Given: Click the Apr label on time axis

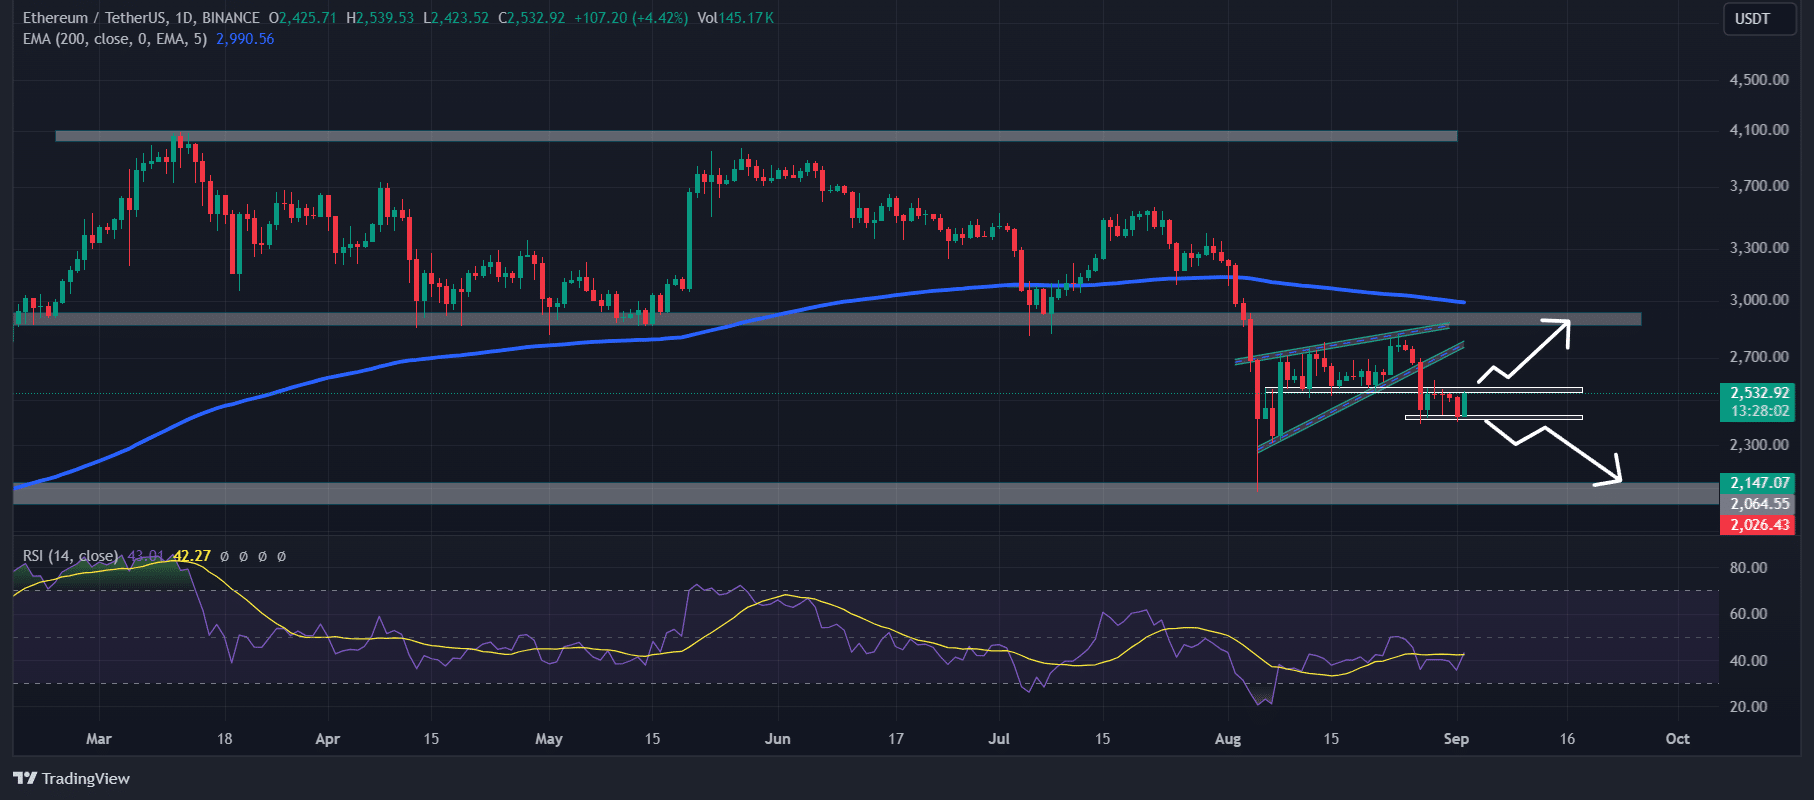Looking at the screenshot, I should tap(328, 739).
